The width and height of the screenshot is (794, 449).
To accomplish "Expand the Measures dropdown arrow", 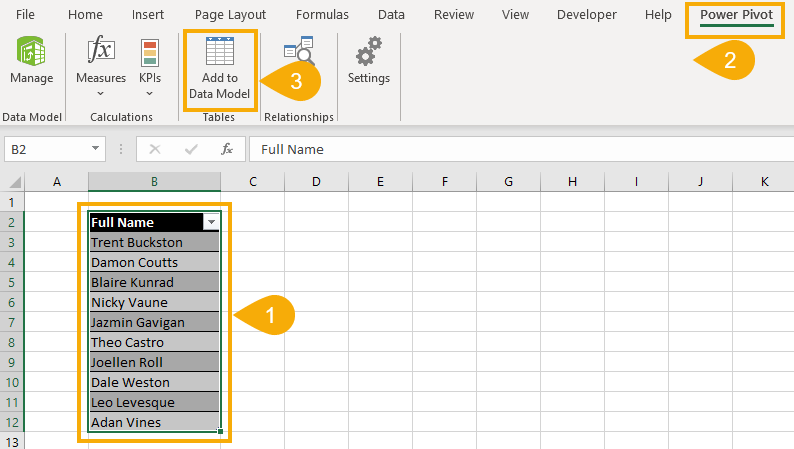I will (100, 94).
